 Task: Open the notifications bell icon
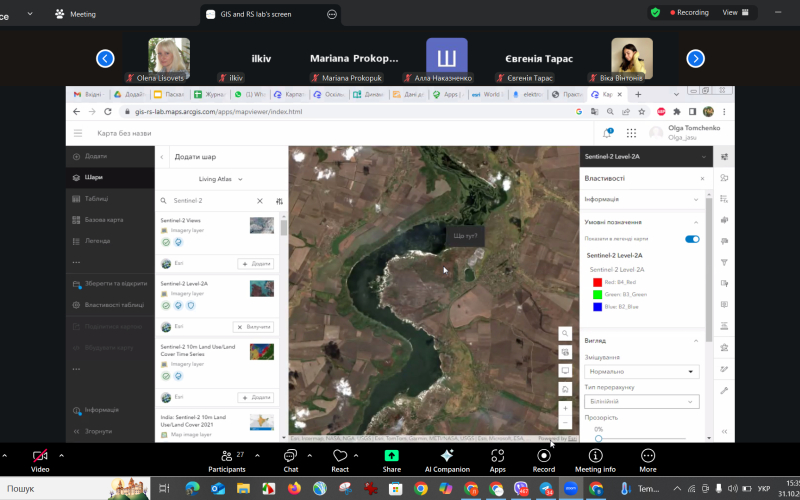(607, 132)
